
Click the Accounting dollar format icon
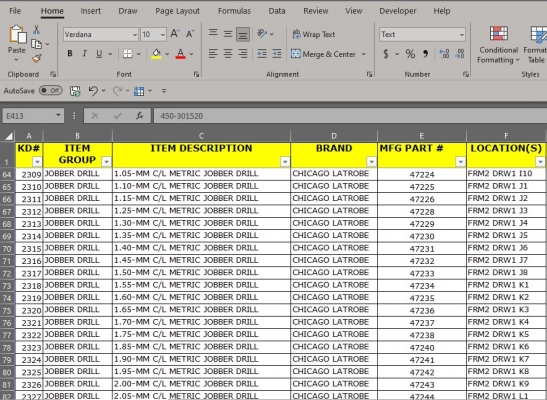(386, 54)
